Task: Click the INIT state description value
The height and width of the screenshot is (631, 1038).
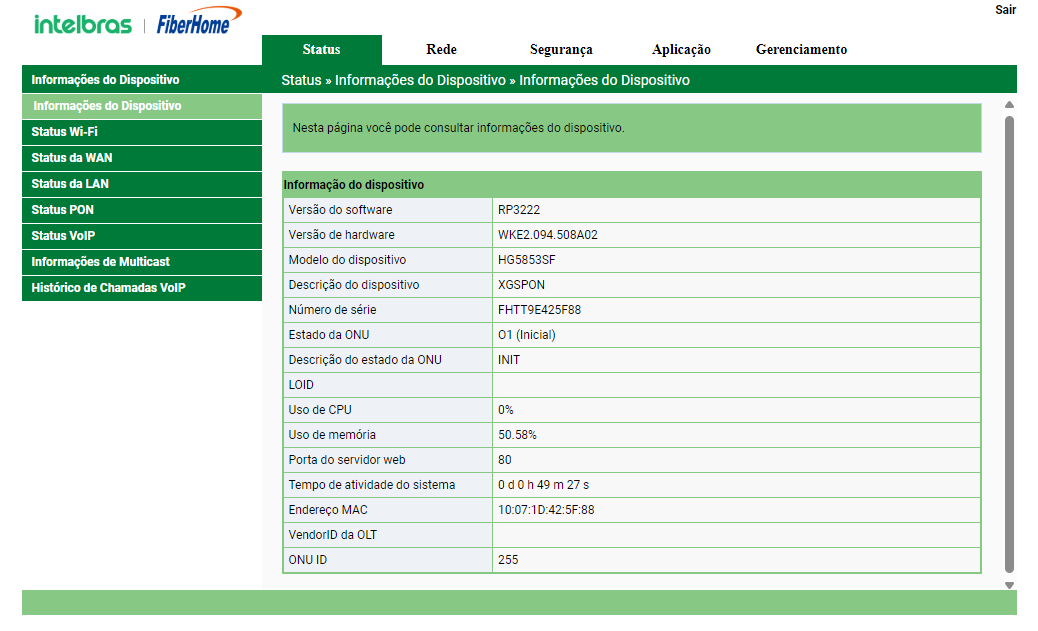Action: (508, 360)
